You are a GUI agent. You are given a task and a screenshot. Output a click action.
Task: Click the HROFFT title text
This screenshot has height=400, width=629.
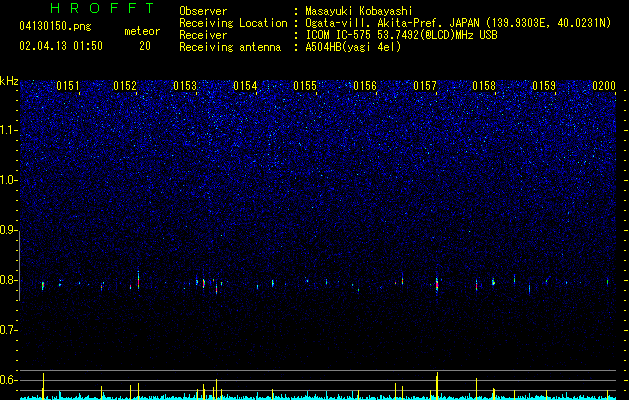coord(103,8)
